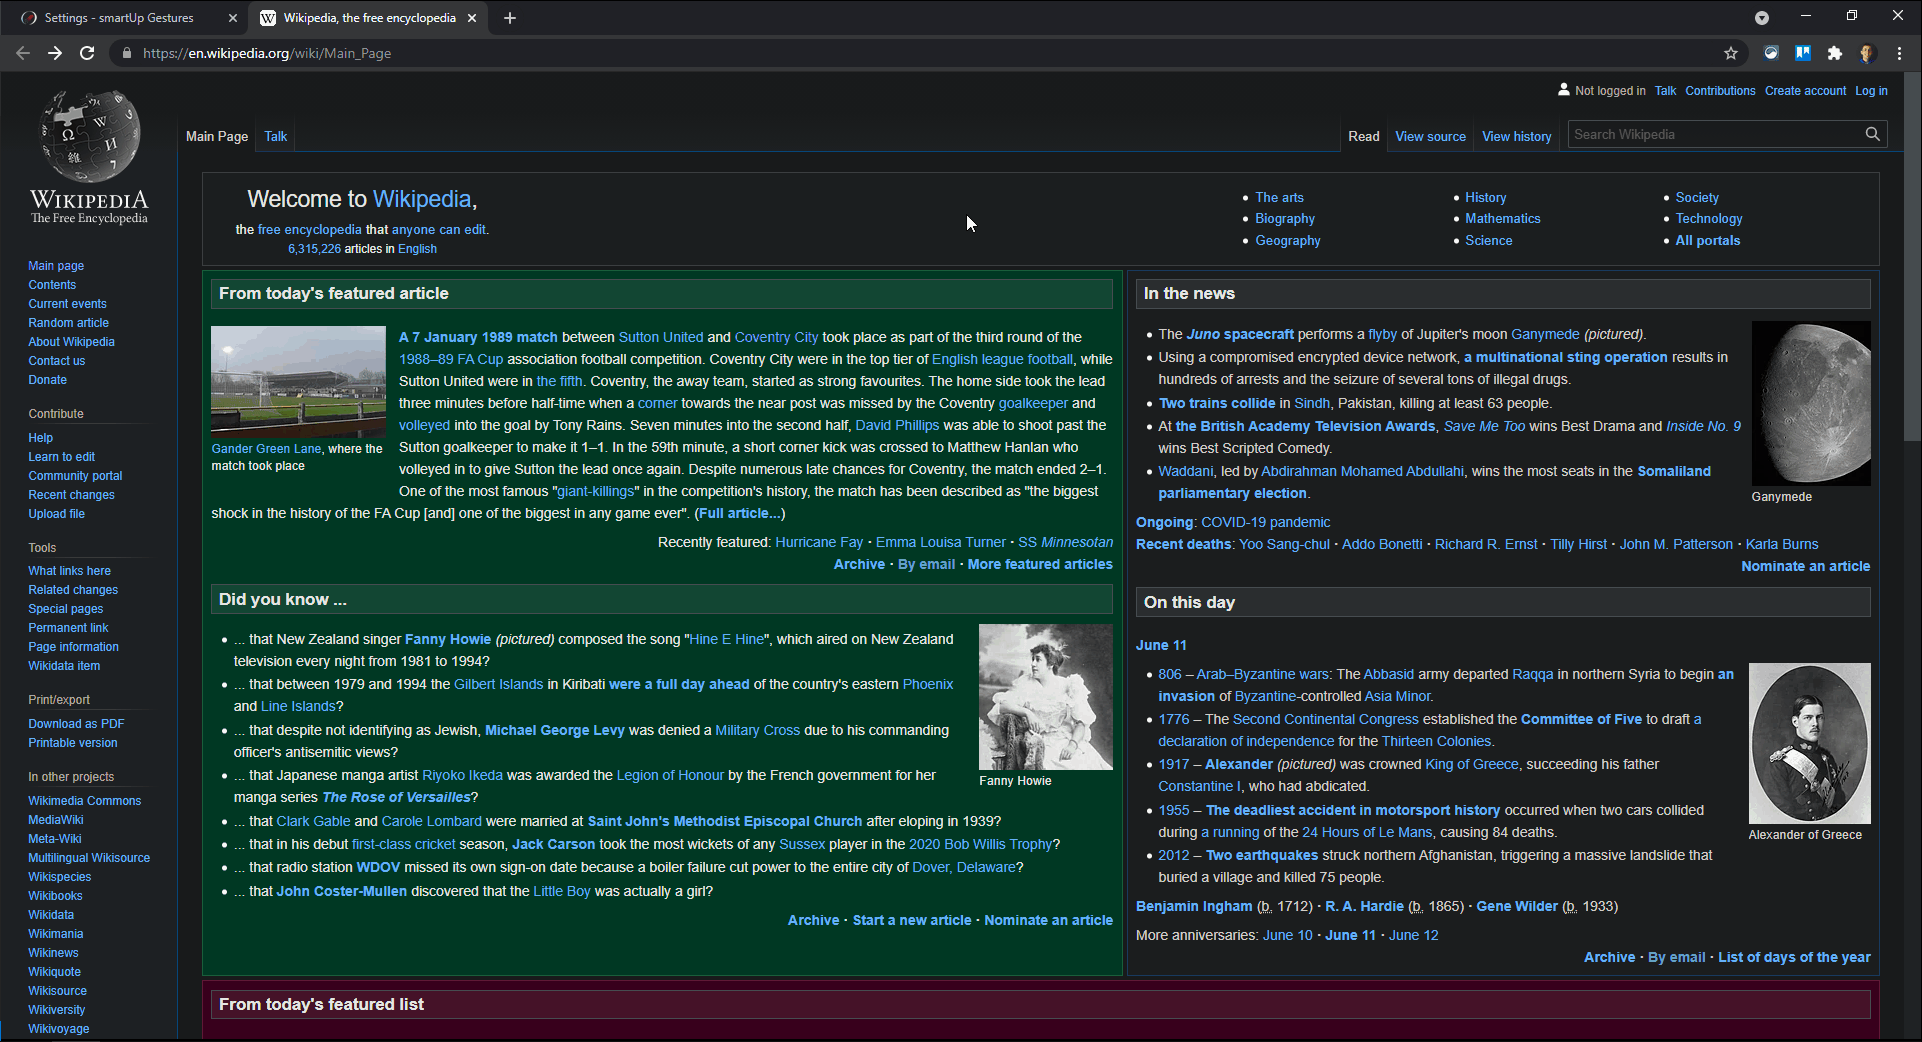Select the Read tab
The width and height of the screenshot is (1922, 1042).
(1363, 136)
